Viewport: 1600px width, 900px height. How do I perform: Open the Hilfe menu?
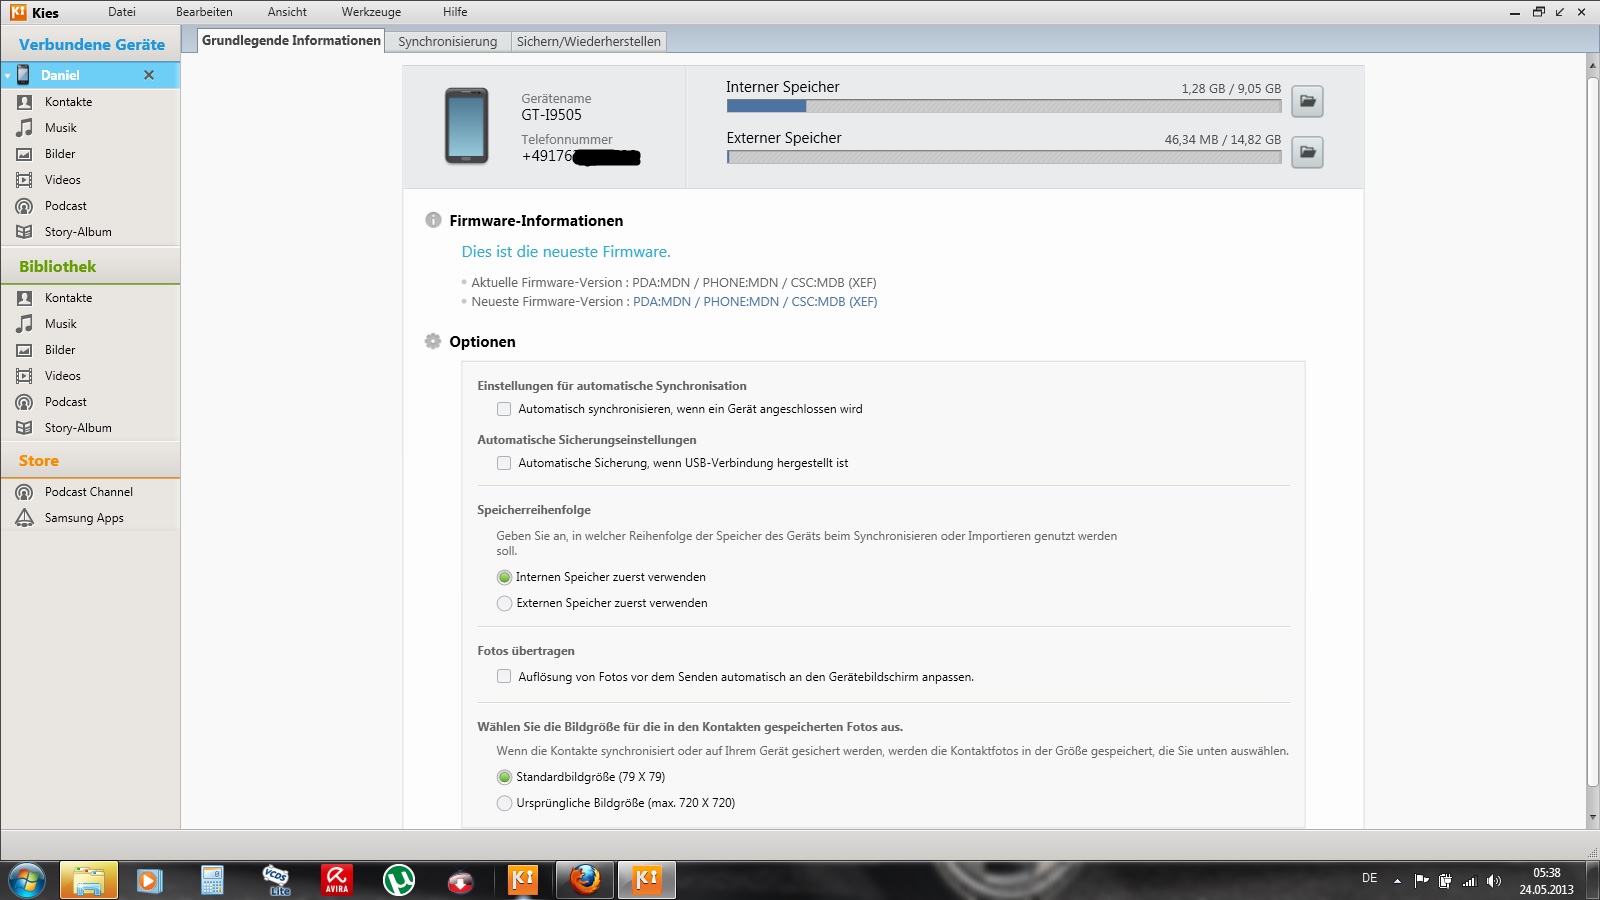coord(455,12)
